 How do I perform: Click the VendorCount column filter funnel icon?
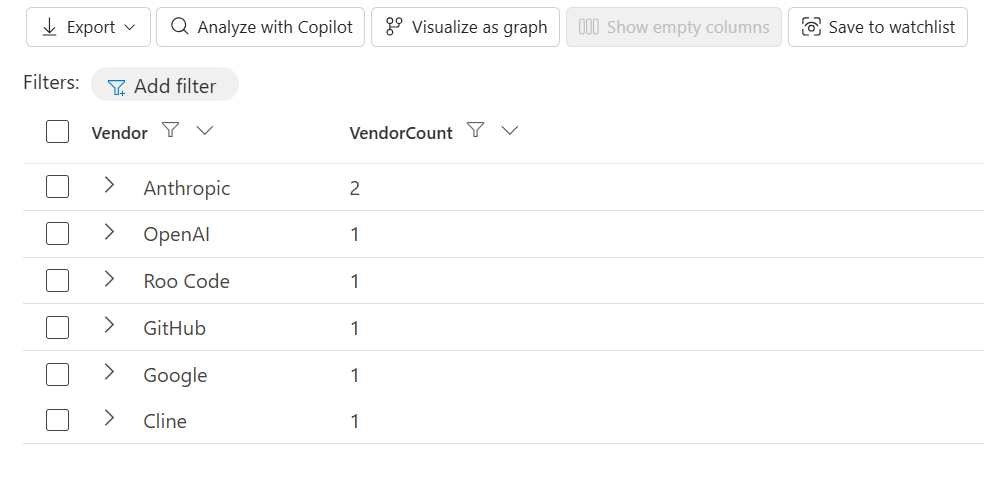(x=476, y=130)
